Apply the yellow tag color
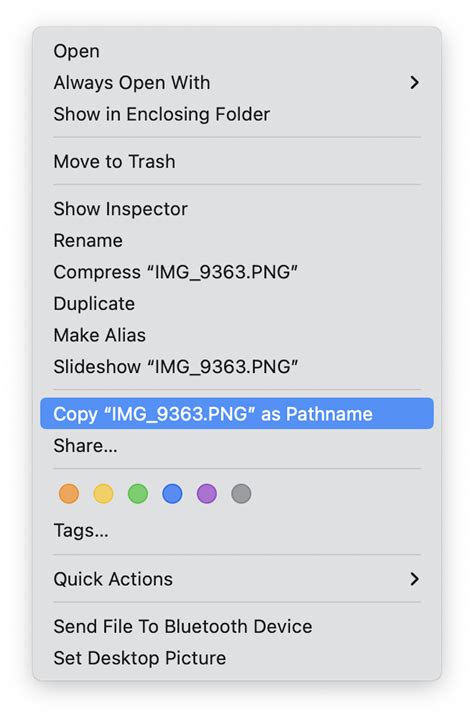 point(103,494)
